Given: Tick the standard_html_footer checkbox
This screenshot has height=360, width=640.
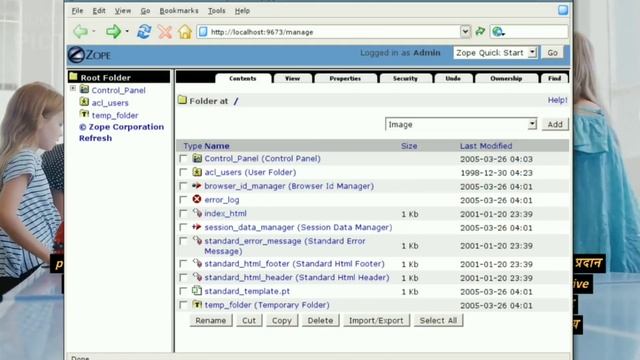Looking at the screenshot, I should coord(183,264).
